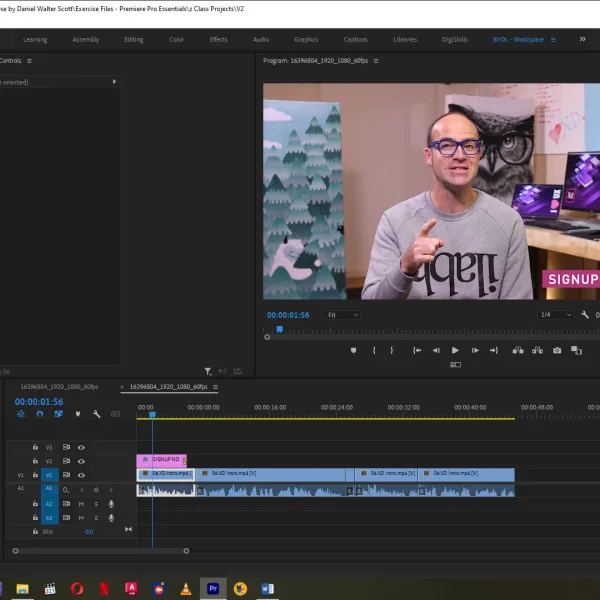
Task: Switch to the Graphics workspace
Action: pyautogui.click(x=306, y=39)
